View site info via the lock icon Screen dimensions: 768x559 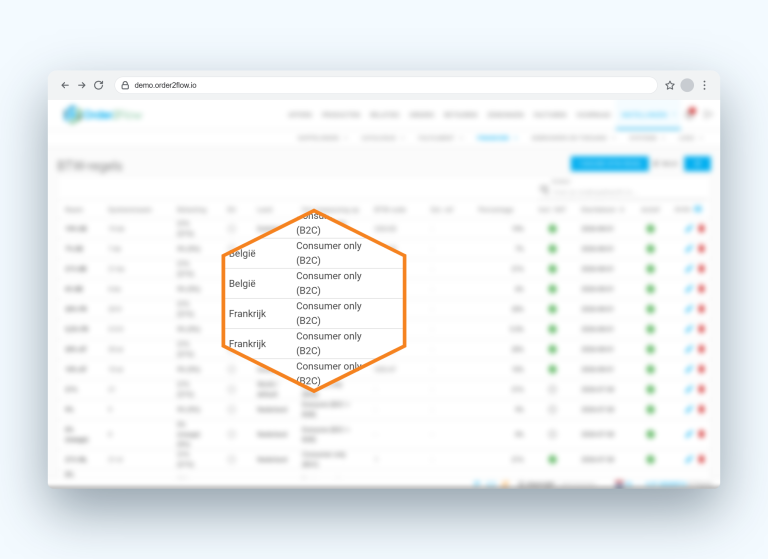click(x=125, y=85)
